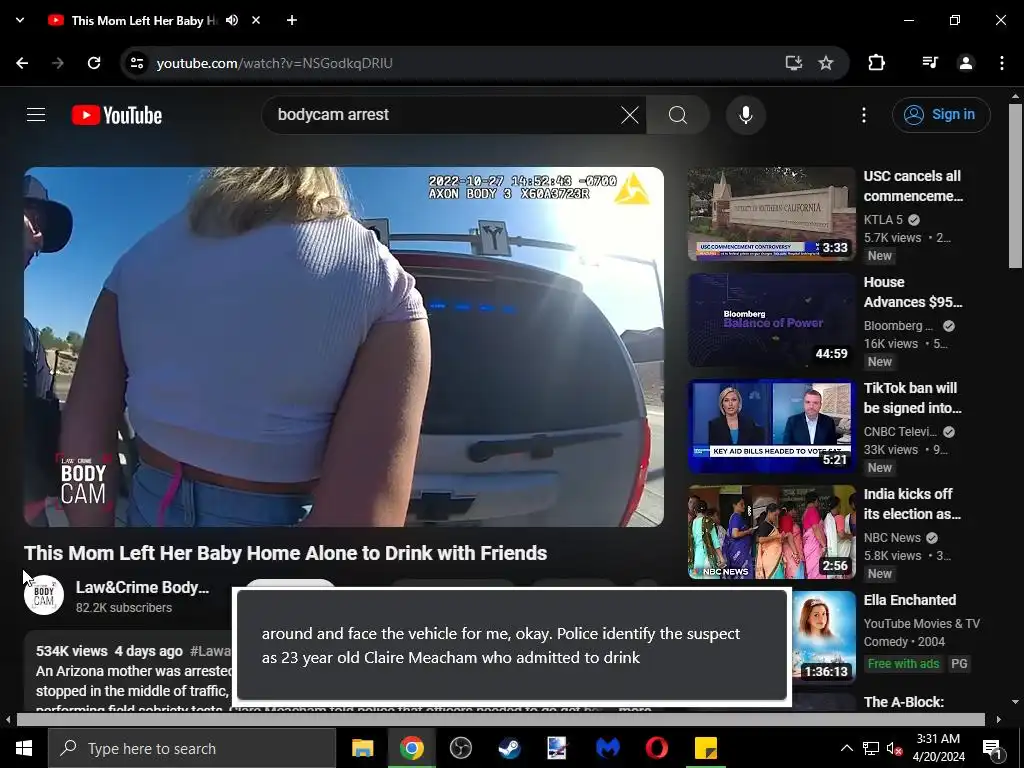Click the NBC News channel name

pos(892,537)
